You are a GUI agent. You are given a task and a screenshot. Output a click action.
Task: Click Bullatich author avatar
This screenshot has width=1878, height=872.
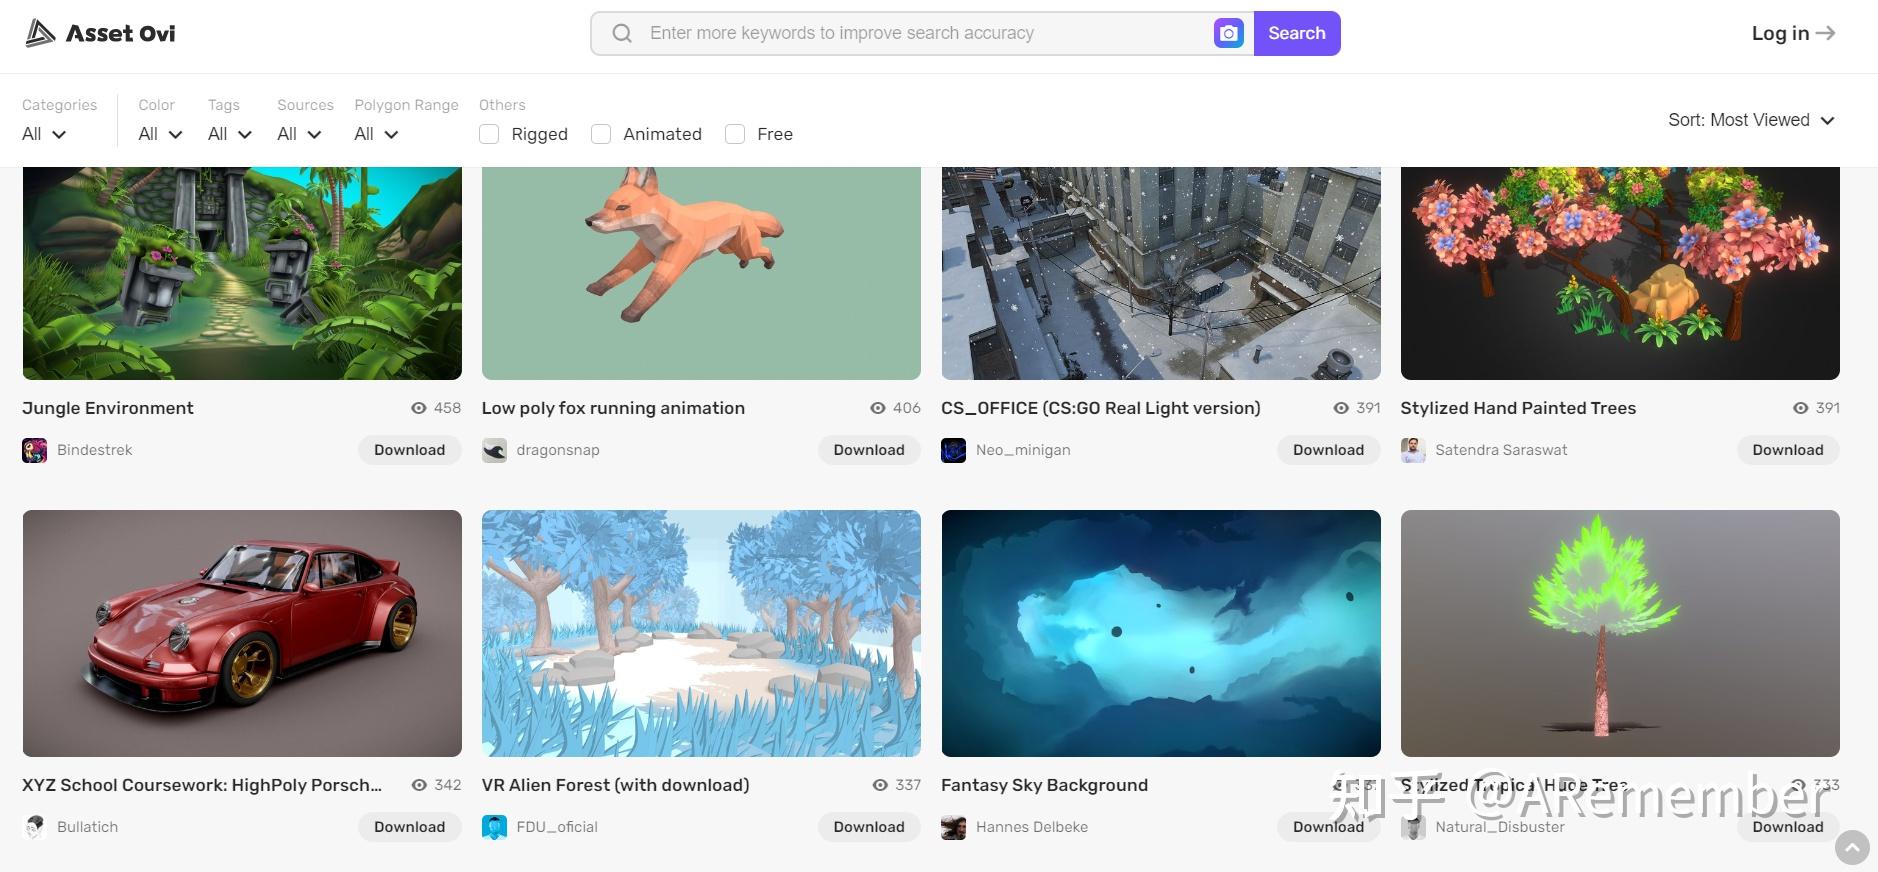point(35,827)
